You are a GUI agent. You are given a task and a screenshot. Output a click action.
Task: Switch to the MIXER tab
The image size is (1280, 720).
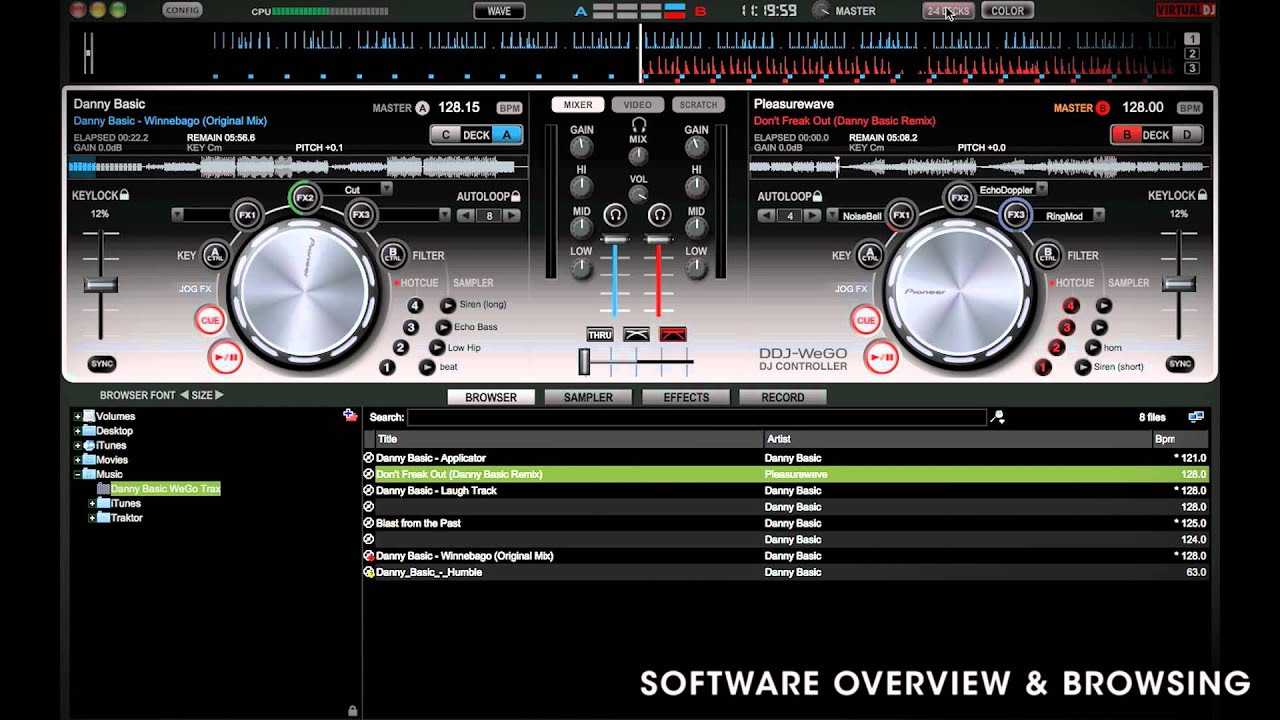coord(578,105)
